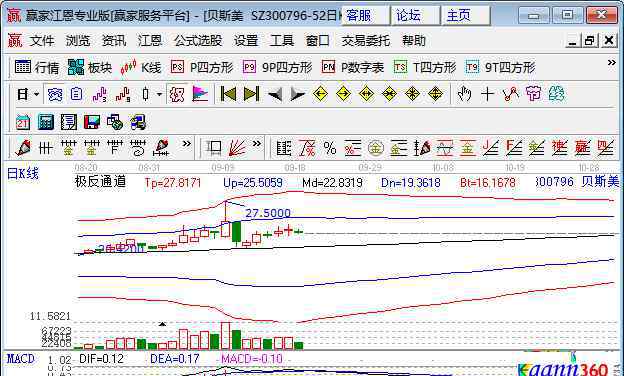Open the 公式选股 menu
The image size is (624, 376).
(x=198, y=41)
